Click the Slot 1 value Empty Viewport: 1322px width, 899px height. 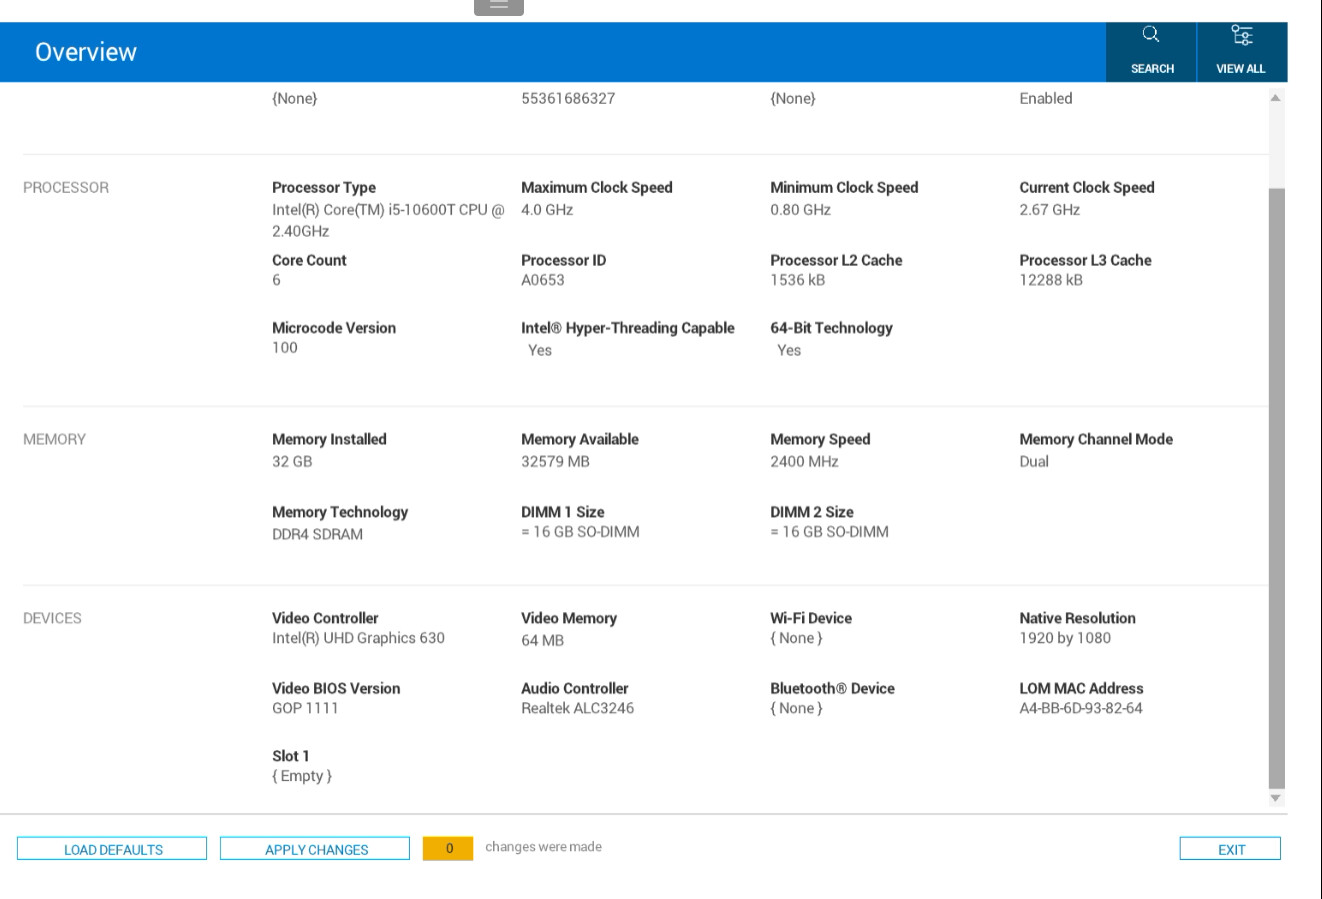302,776
